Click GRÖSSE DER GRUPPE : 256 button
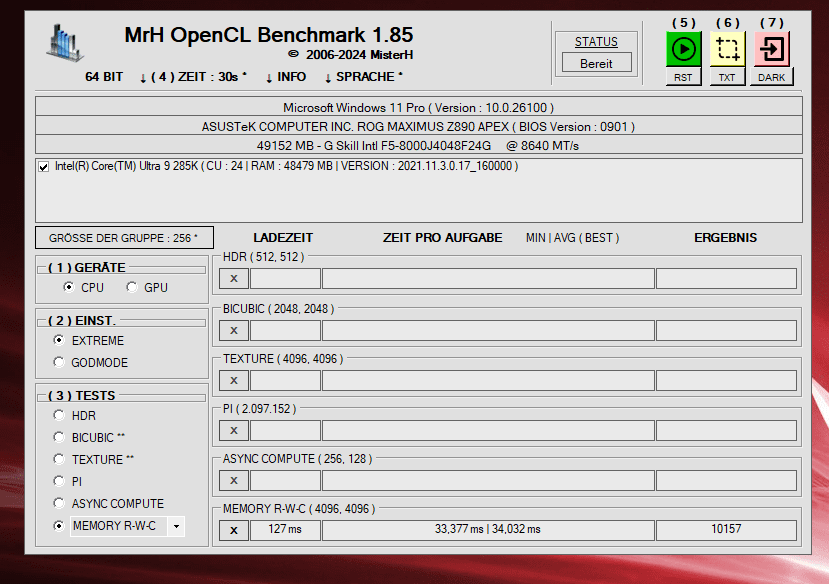The image size is (829, 584). pos(124,238)
